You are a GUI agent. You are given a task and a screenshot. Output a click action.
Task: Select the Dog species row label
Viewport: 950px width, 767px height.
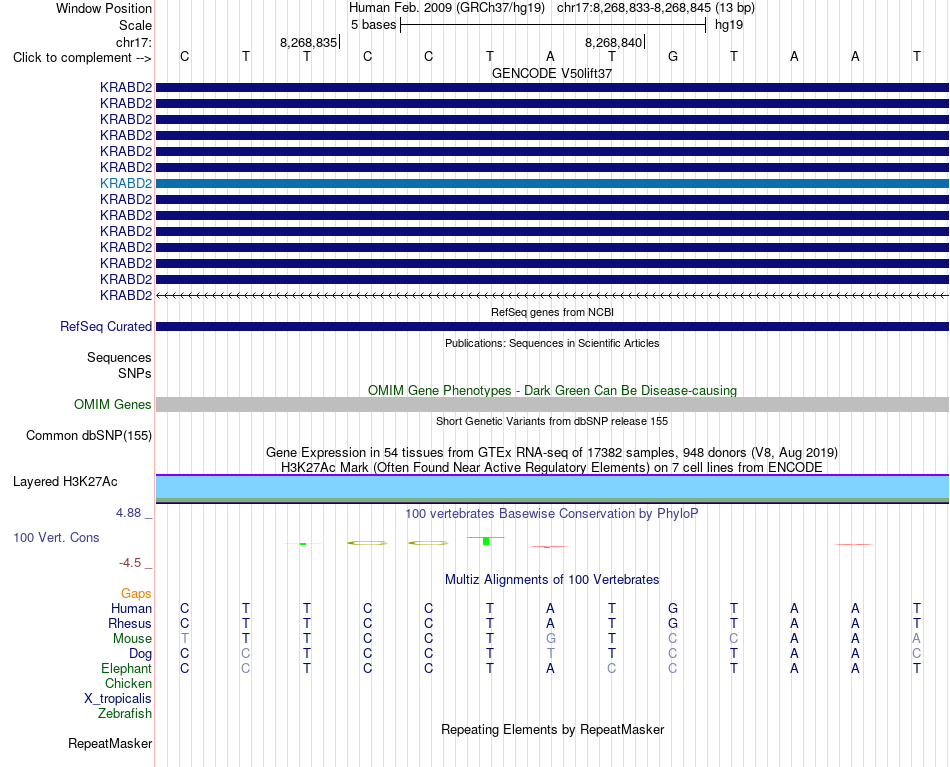140,653
